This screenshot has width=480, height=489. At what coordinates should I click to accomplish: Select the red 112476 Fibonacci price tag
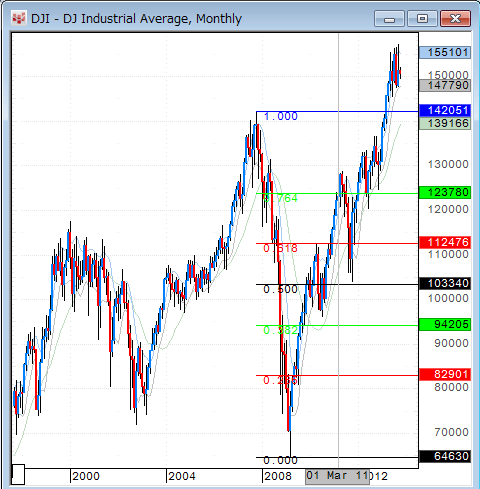point(445,242)
